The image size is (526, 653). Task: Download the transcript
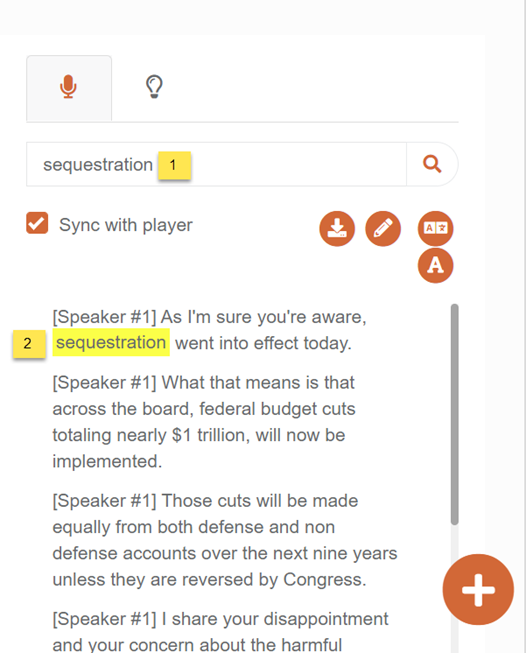click(337, 229)
